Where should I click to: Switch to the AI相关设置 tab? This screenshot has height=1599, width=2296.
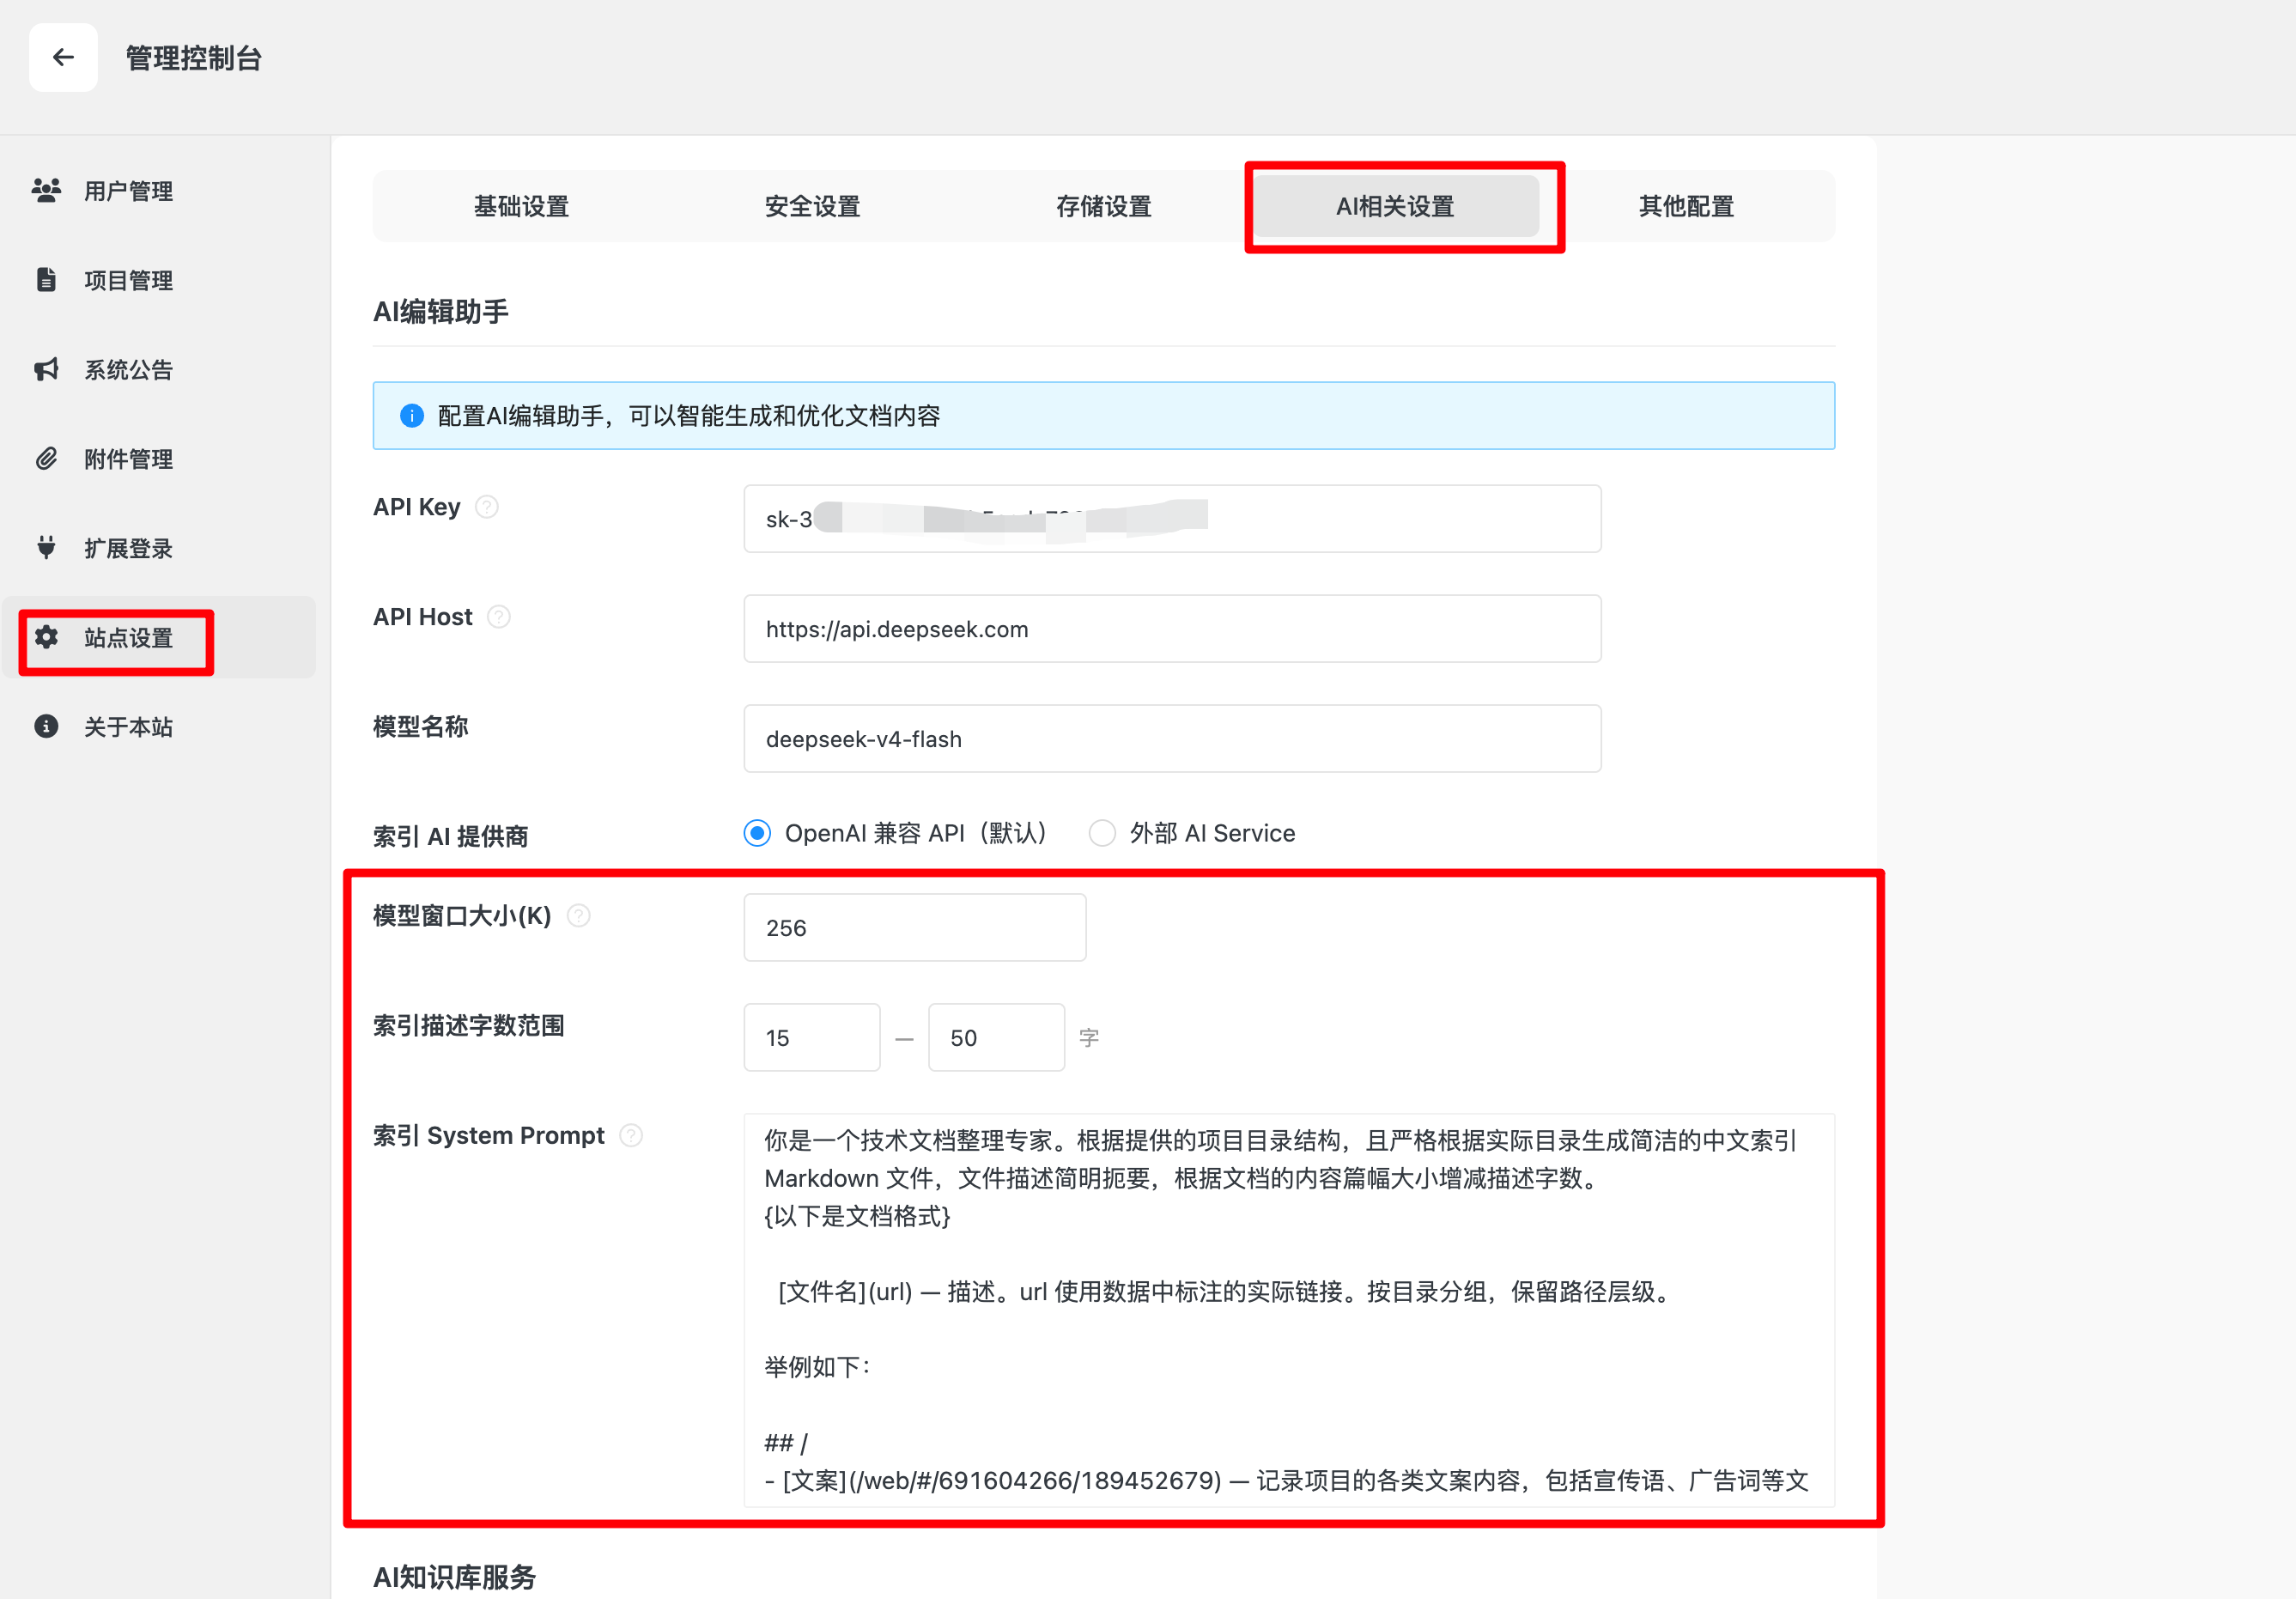1395,206
